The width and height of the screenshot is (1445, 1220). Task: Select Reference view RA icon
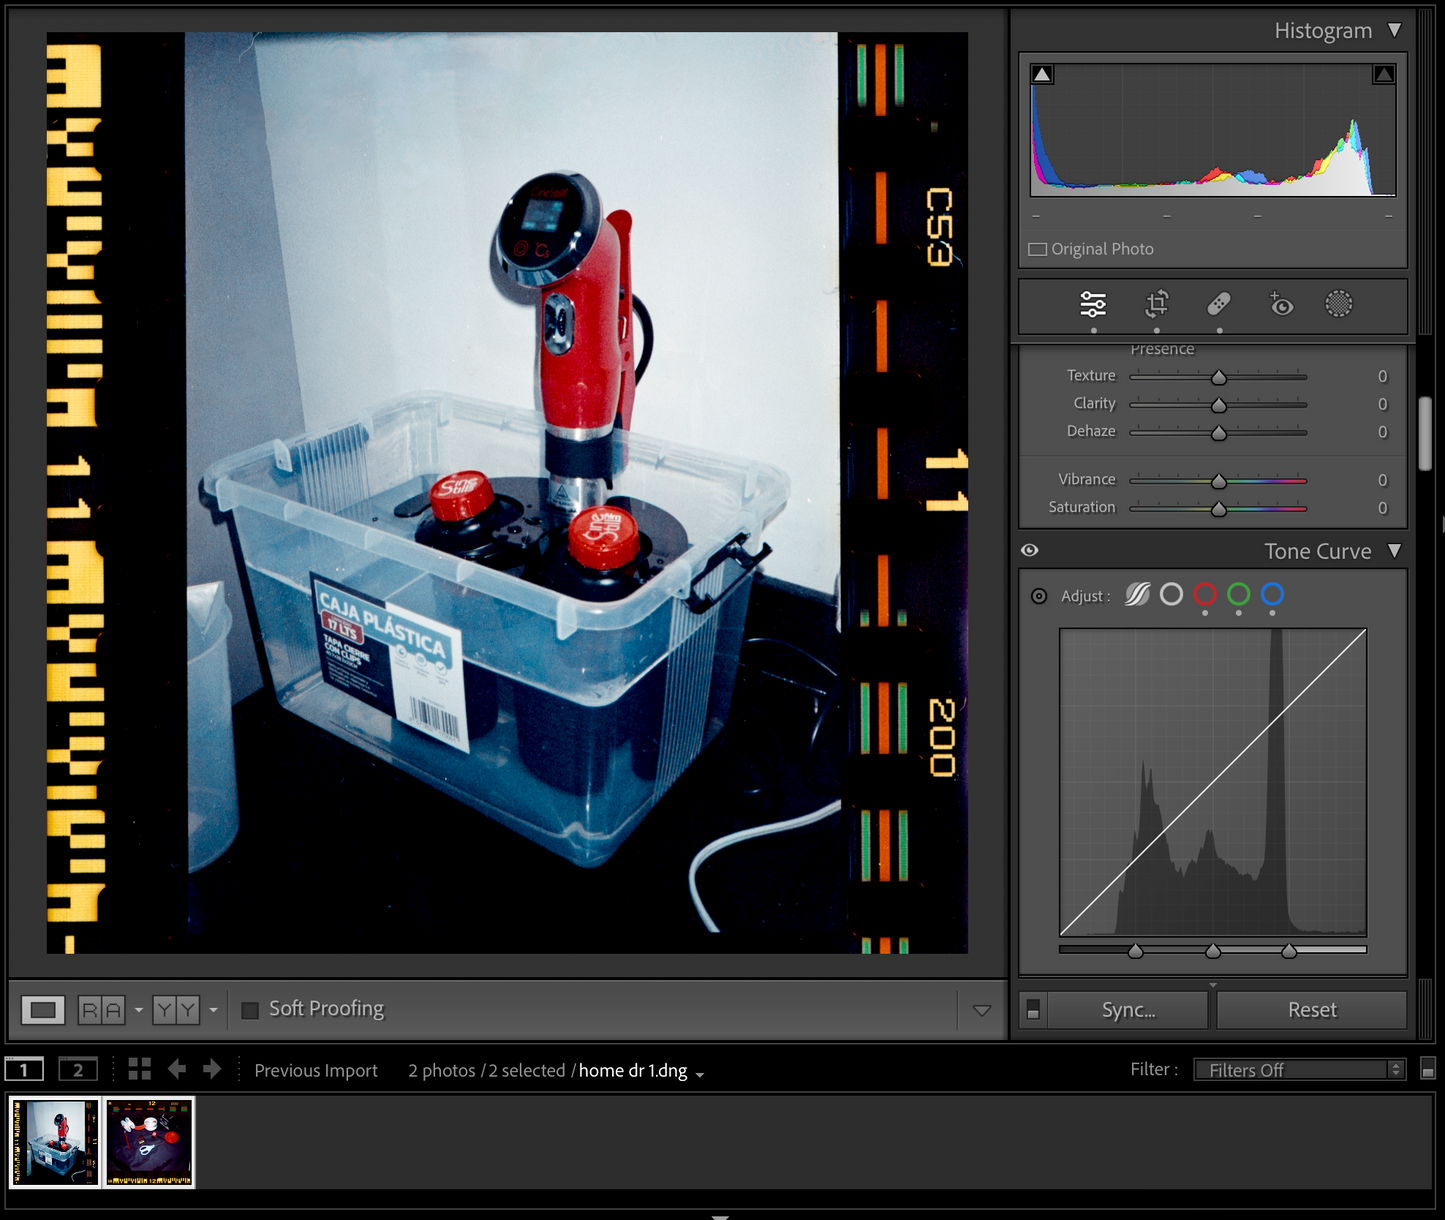(x=101, y=1010)
